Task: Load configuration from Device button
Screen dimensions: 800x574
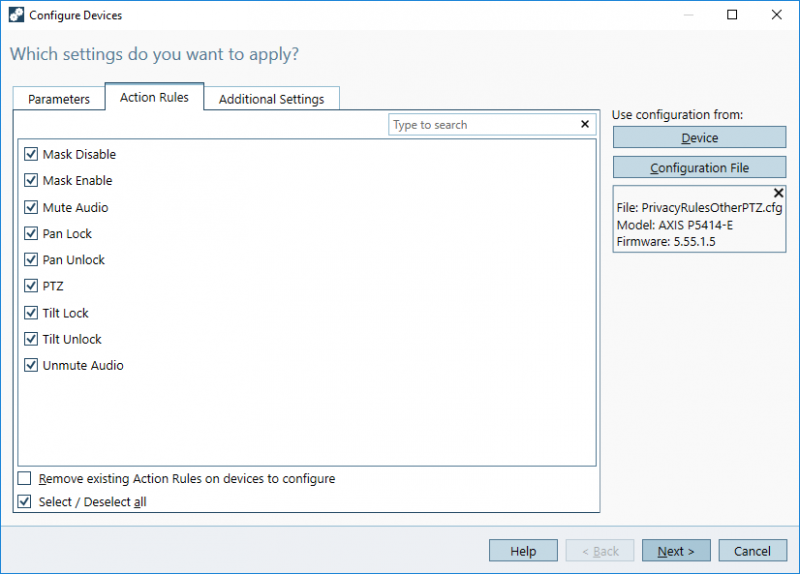Action: coord(699,137)
